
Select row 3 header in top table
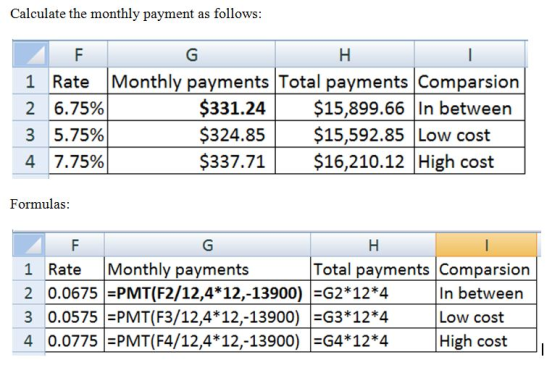tap(30, 135)
